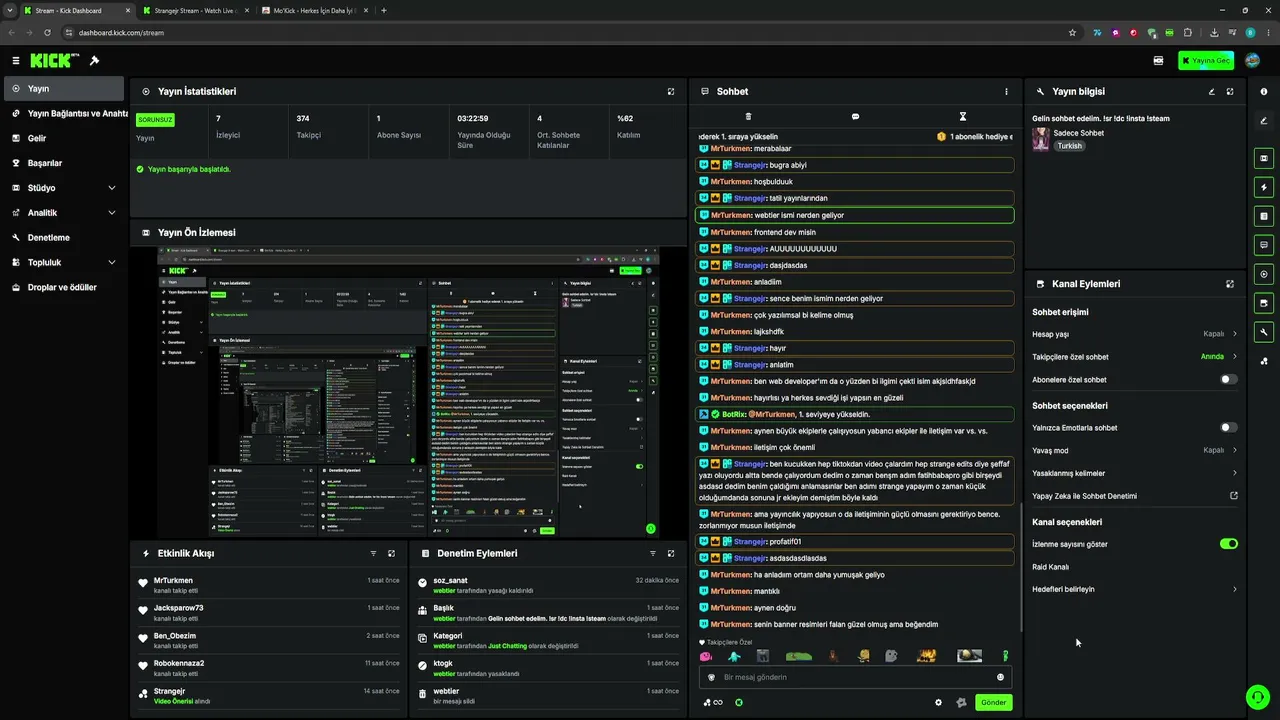Open Yavaş mod setting showing Kapalı
1280x720 pixels.
1135,450
